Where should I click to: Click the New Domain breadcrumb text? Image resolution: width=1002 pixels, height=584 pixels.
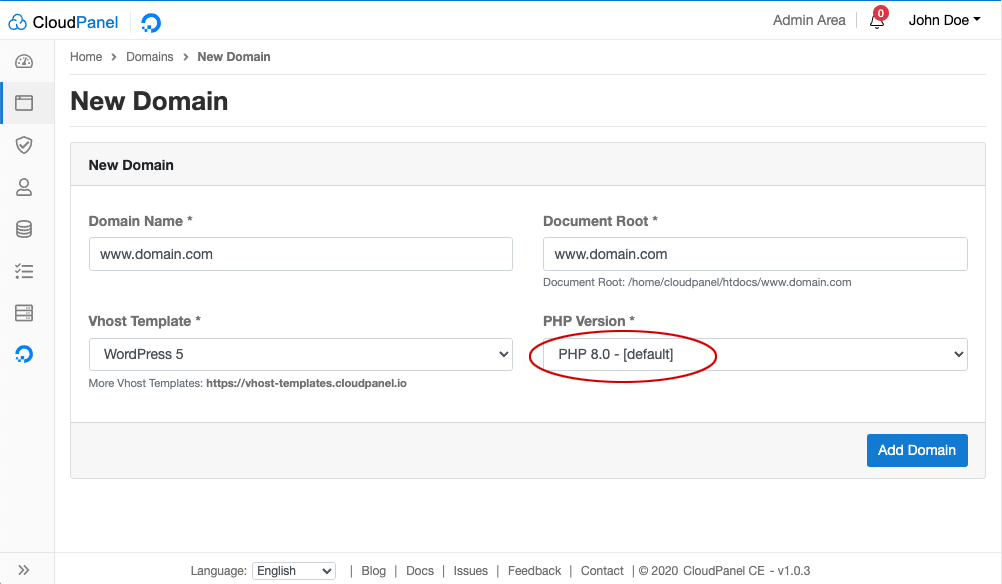[x=234, y=57]
